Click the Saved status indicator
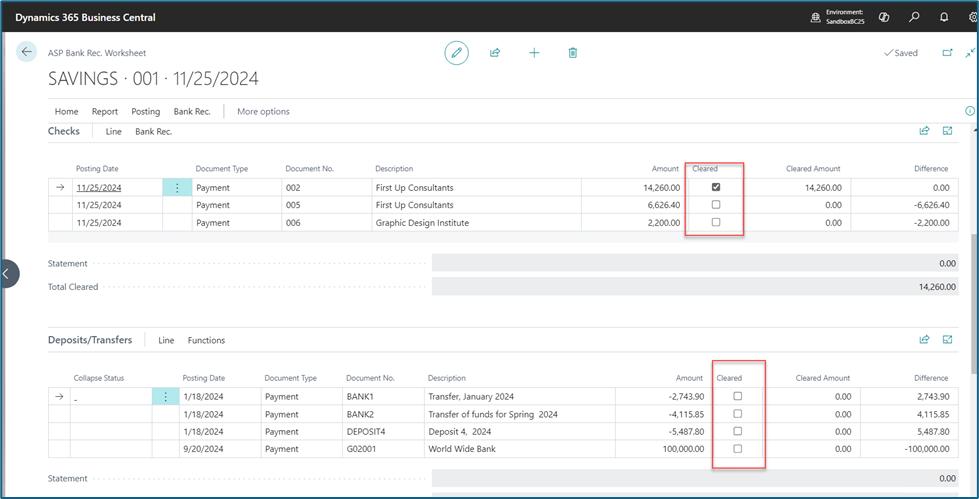 (x=901, y=53)
